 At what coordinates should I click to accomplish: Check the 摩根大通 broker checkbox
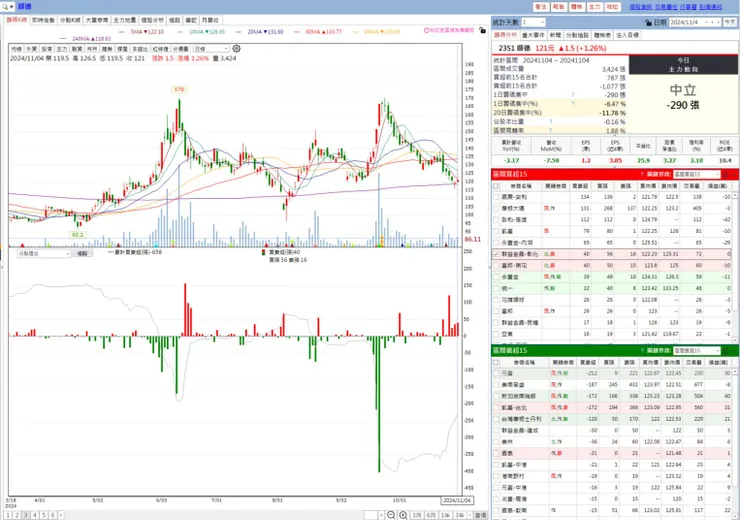click(x=496, y=208)
